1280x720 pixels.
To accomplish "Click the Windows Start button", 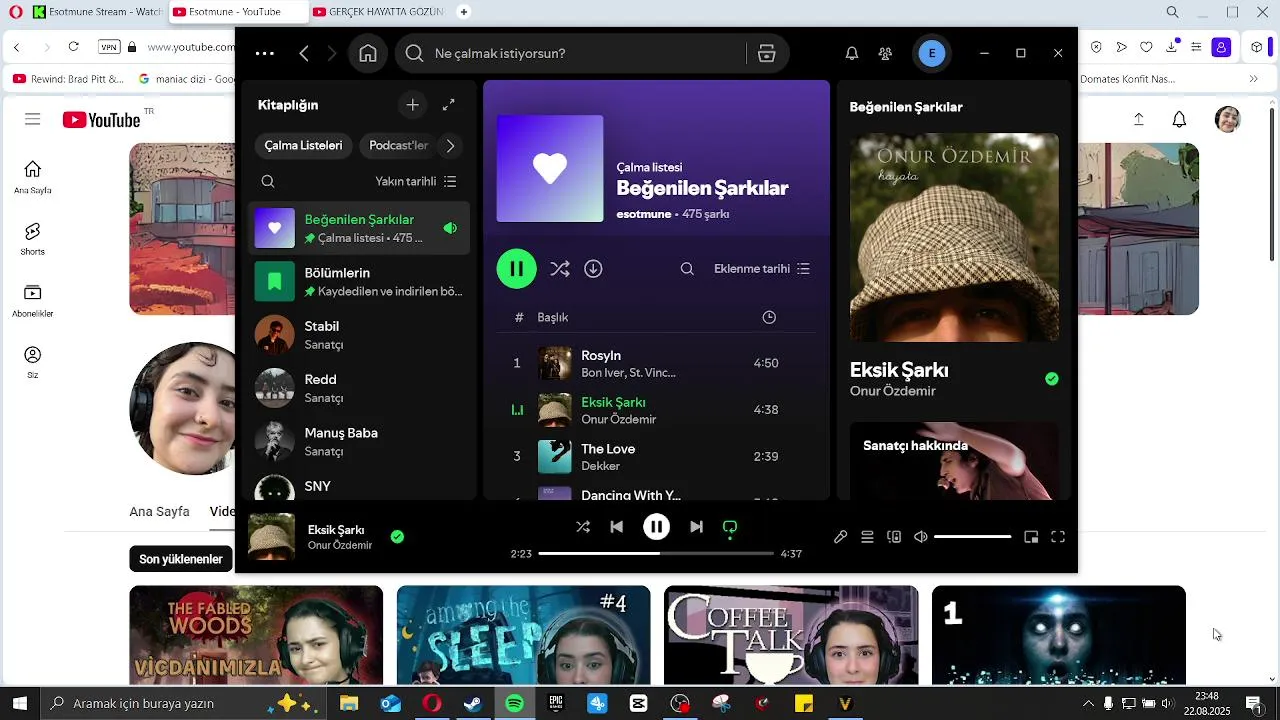I will point(19,704).
